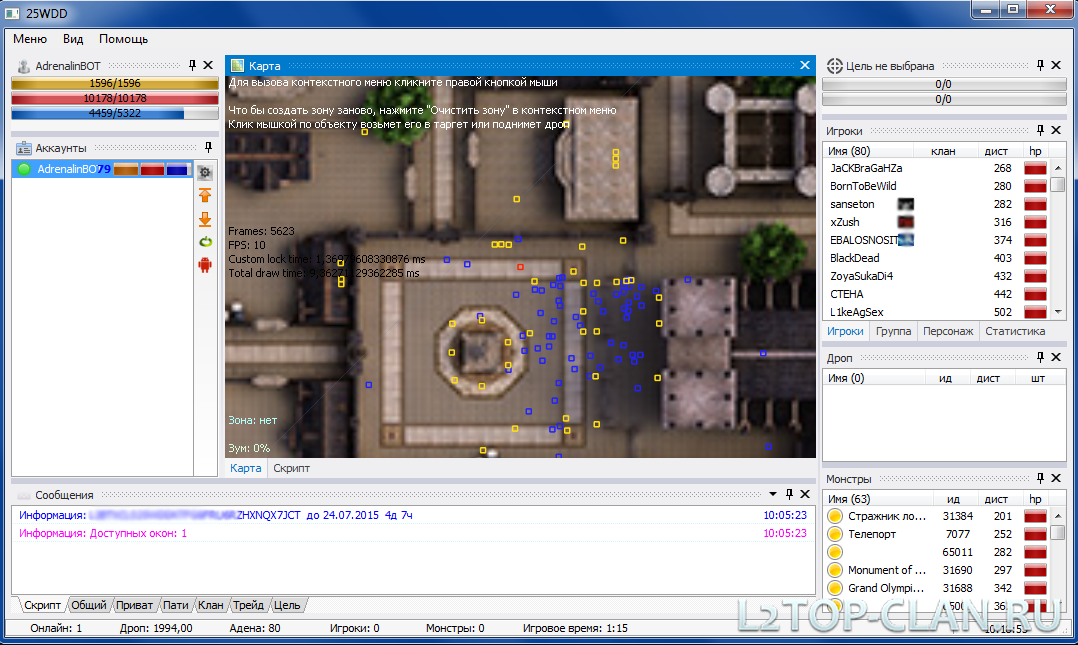
Task: Close the Цель не выбрана target panel
Action: tap(1056, 65)
